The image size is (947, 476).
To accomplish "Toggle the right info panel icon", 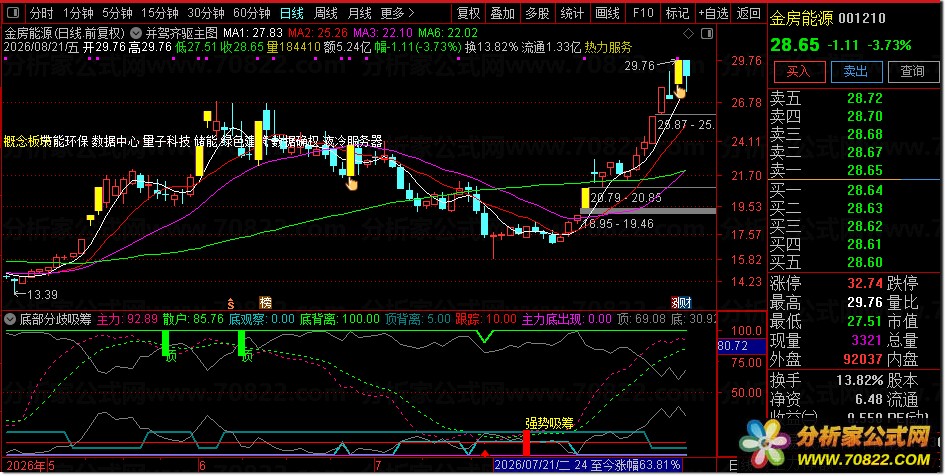I will point(707,34).
